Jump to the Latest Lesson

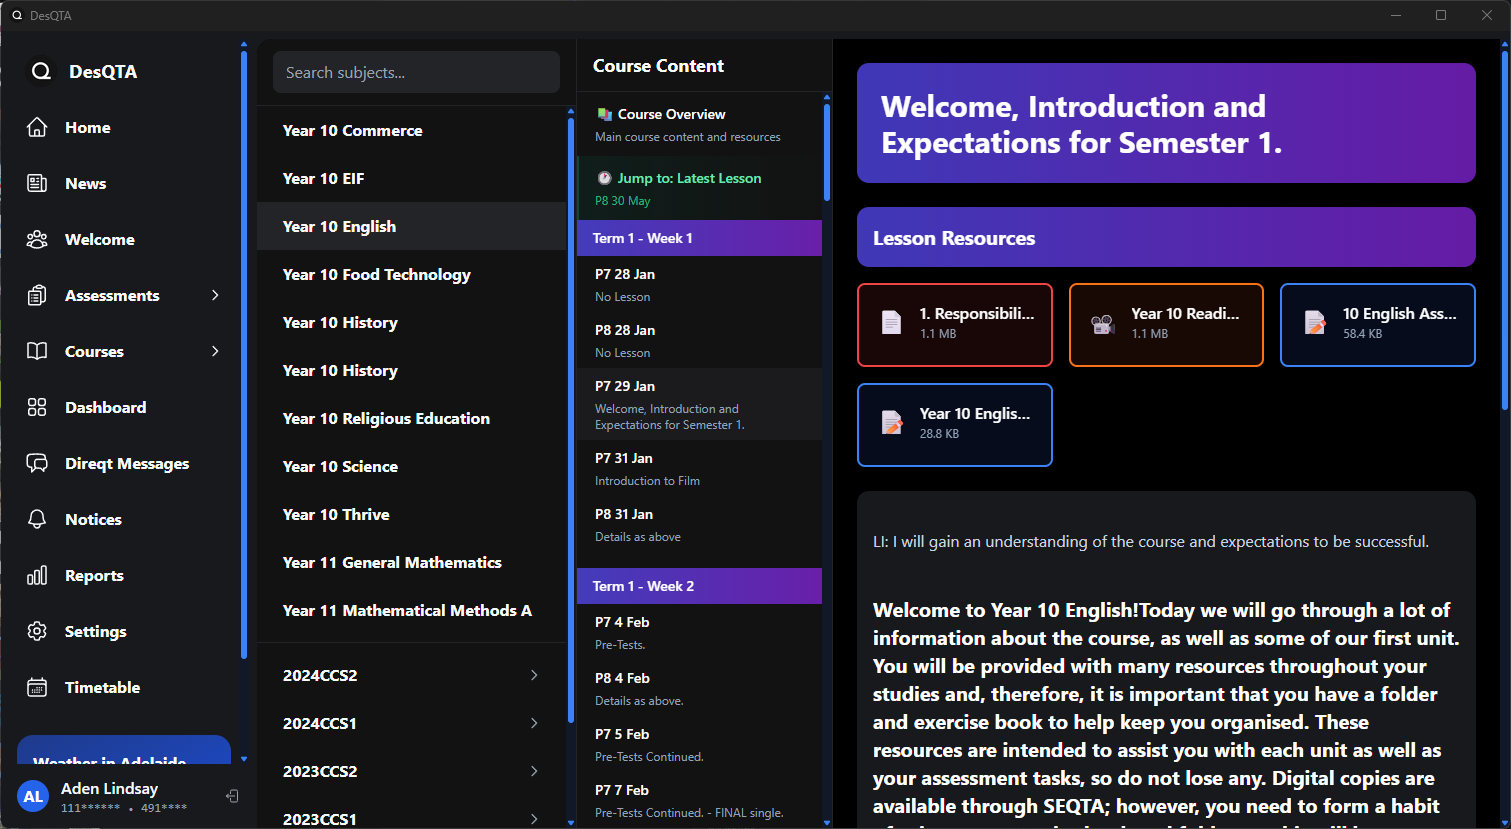pos(699,188)
